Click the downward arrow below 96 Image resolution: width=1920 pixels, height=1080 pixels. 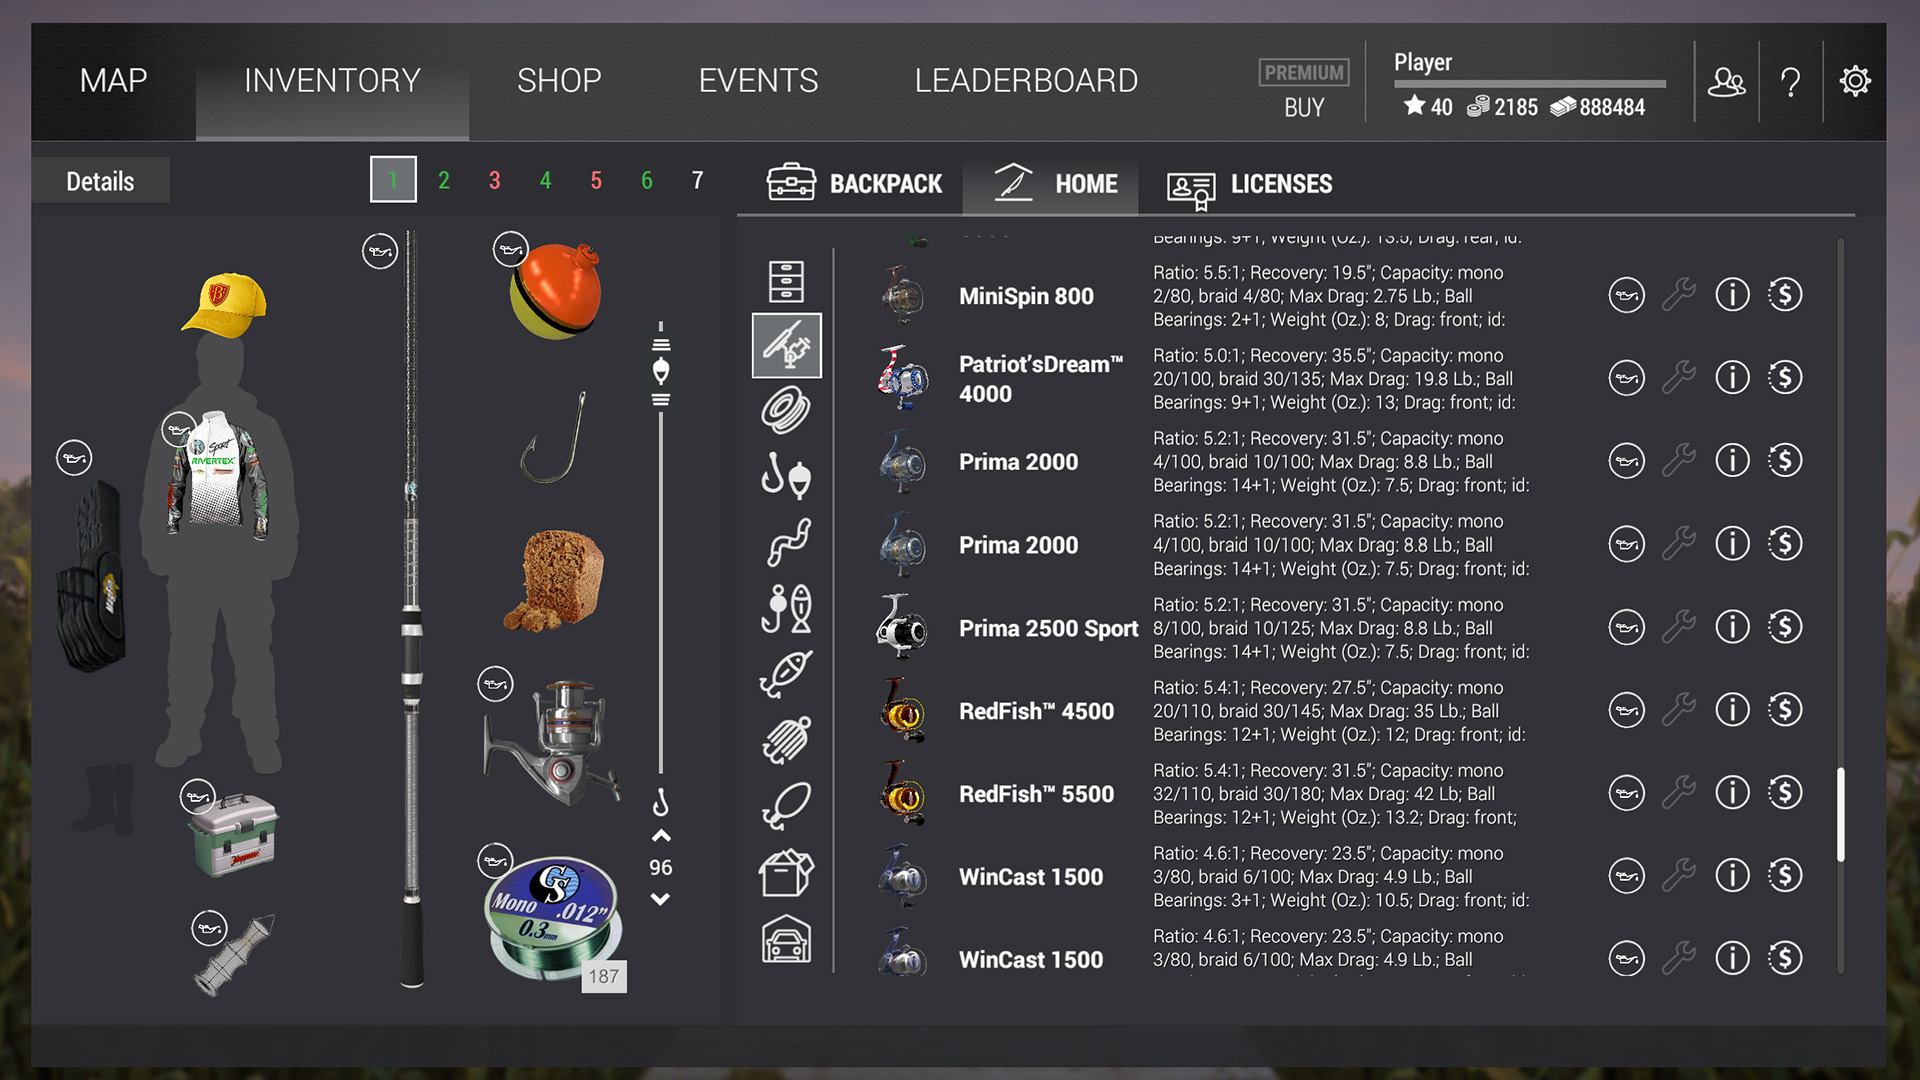tap(660, 898)
